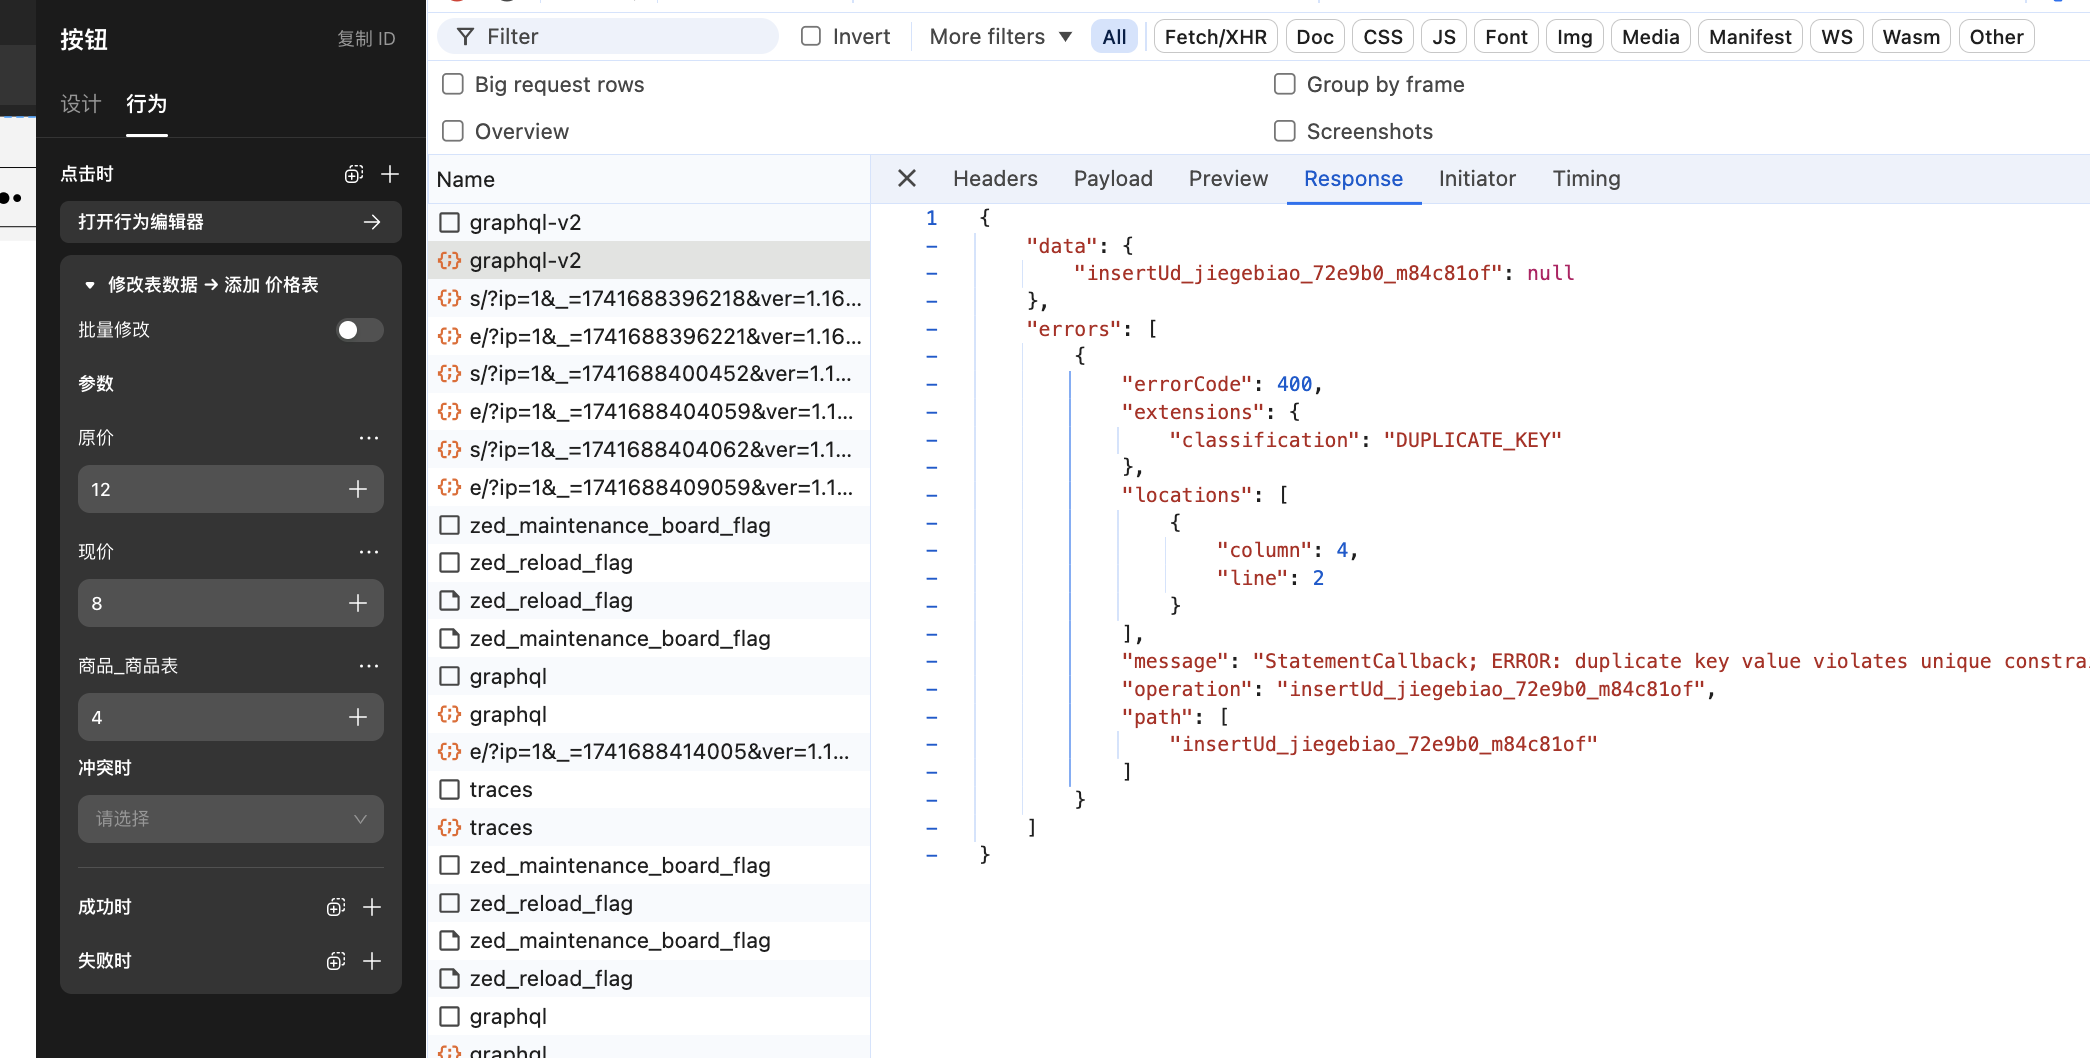
Task: Click the Name column header
Action: [x=649, y=179]
